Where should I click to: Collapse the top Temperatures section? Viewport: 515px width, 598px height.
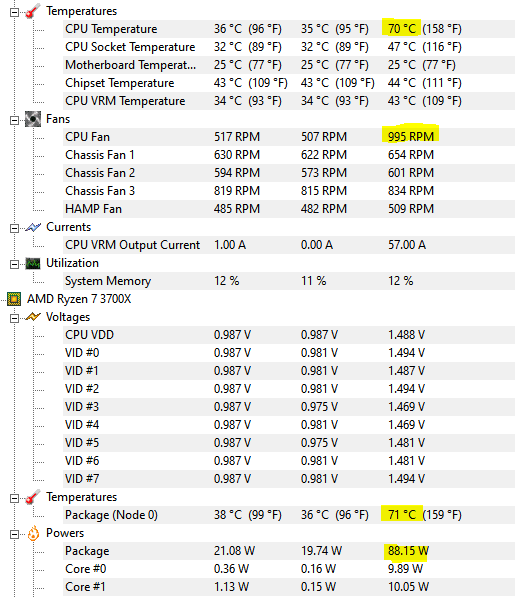[14, 13]
